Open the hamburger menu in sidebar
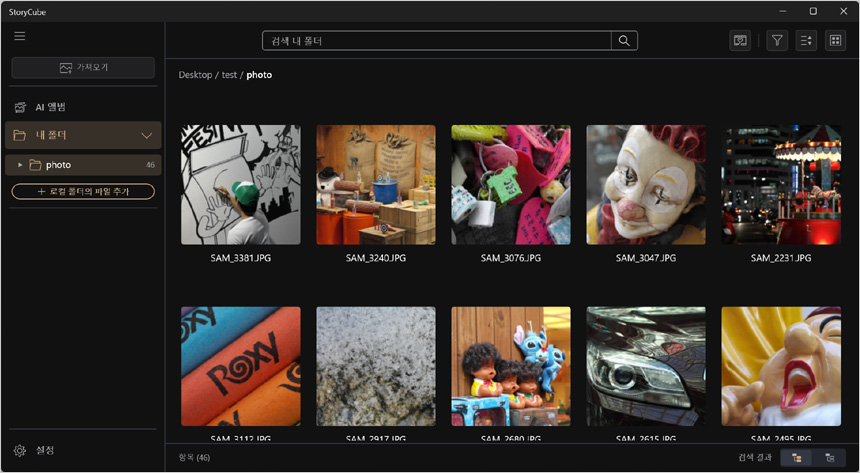Screen dimensions: 860x473 pos(20,36)
